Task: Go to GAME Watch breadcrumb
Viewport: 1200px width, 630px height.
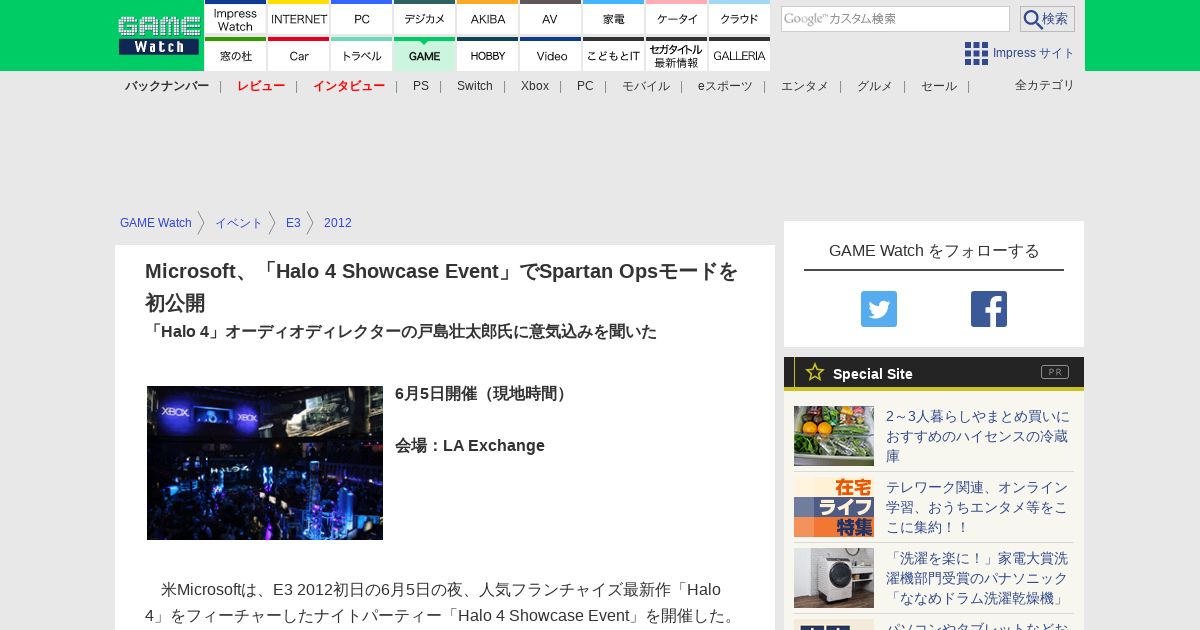Action: click(x=156, y=223)
